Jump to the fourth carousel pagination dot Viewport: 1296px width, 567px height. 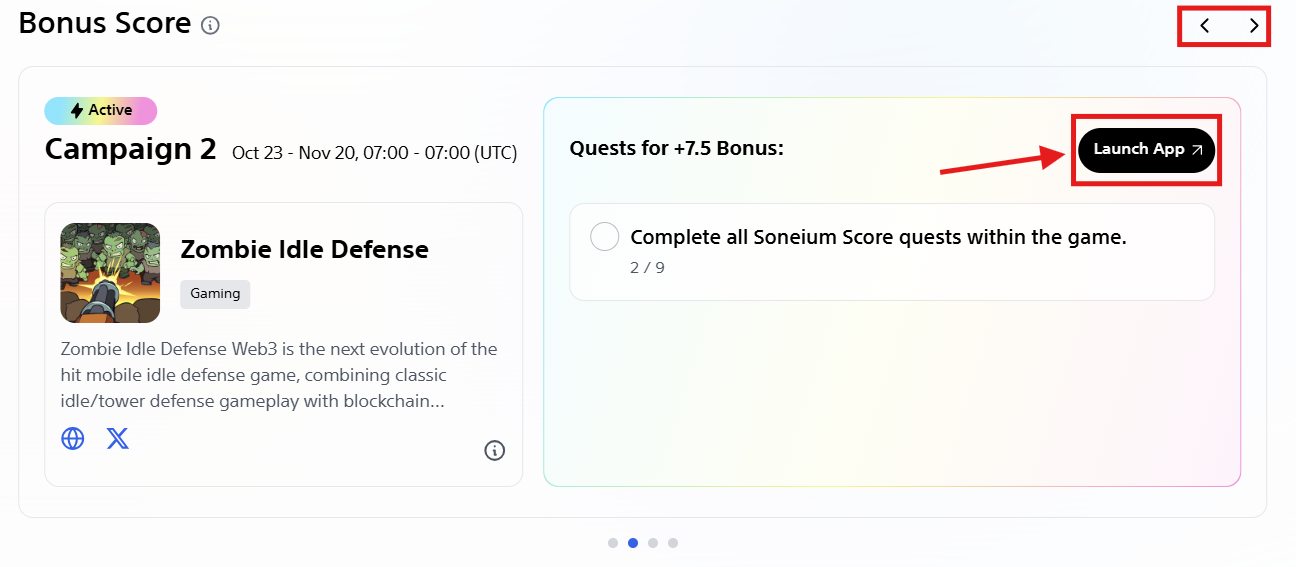pyautogui.click(x=673, y=543)
